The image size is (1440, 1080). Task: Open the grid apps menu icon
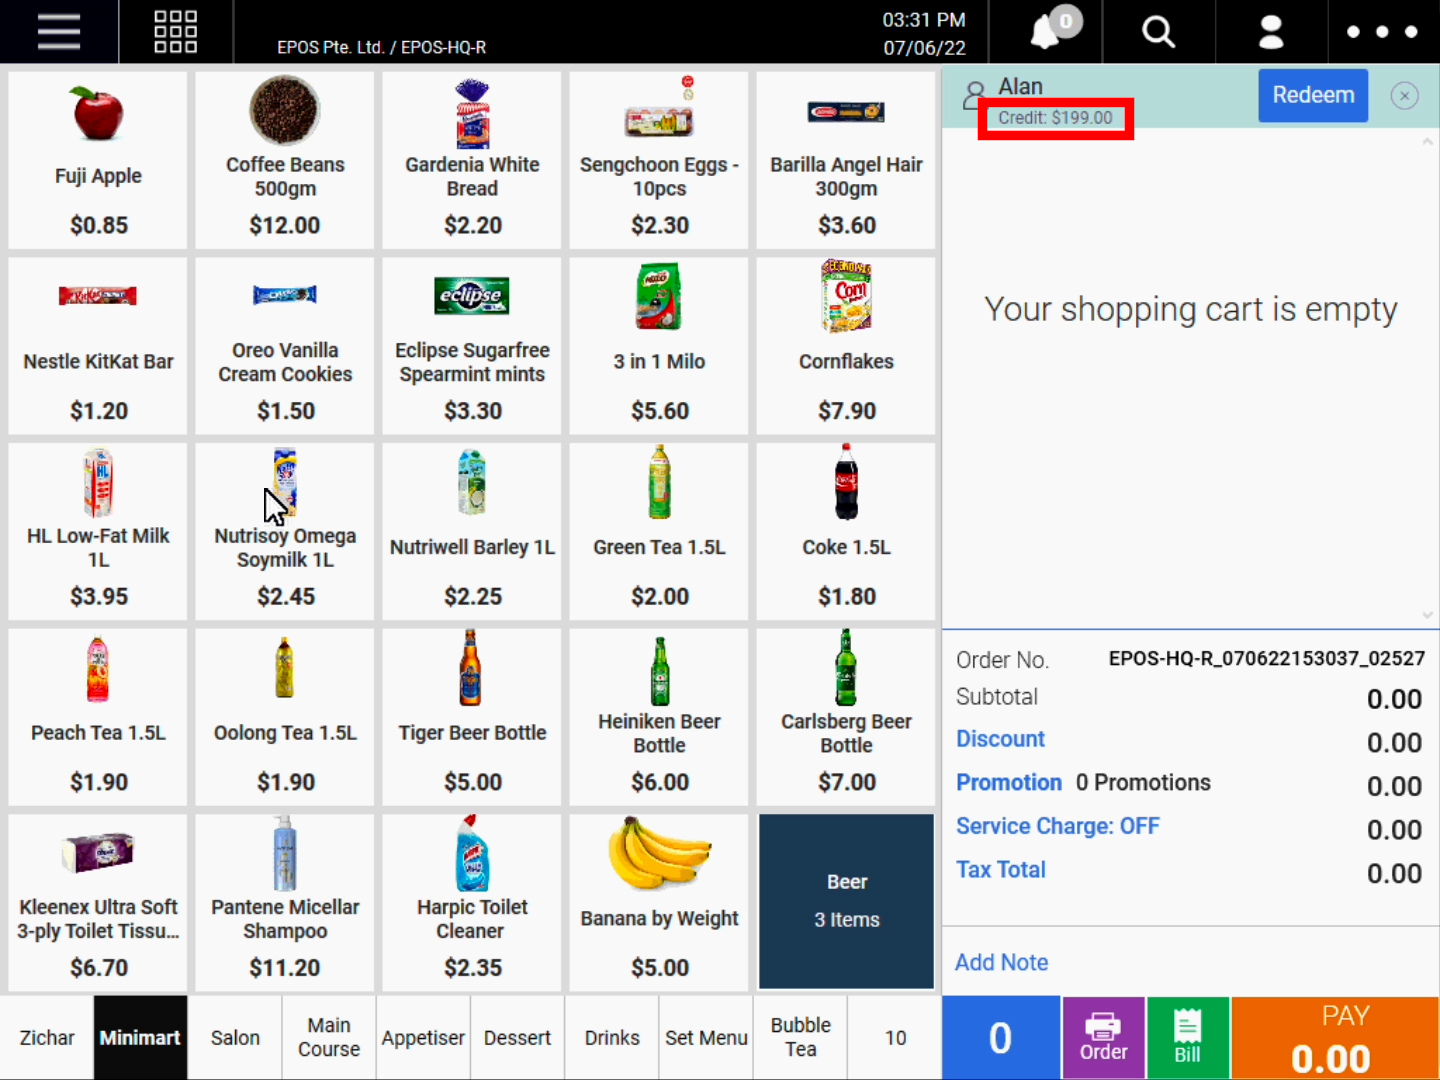[x=175, y=31]
